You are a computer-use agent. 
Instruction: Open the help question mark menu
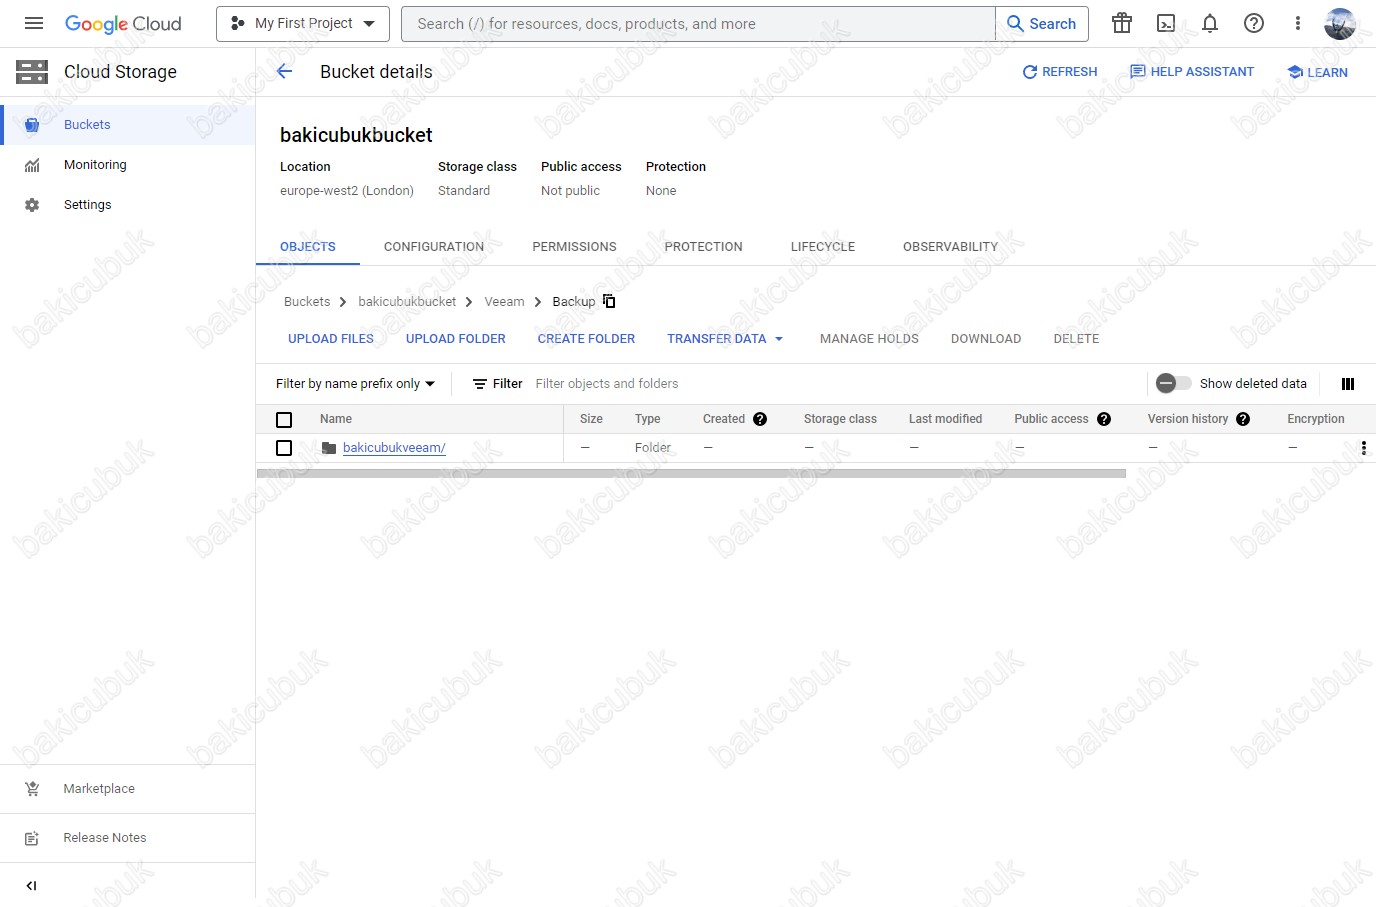pyautogui.click(x=1254, y=23)
